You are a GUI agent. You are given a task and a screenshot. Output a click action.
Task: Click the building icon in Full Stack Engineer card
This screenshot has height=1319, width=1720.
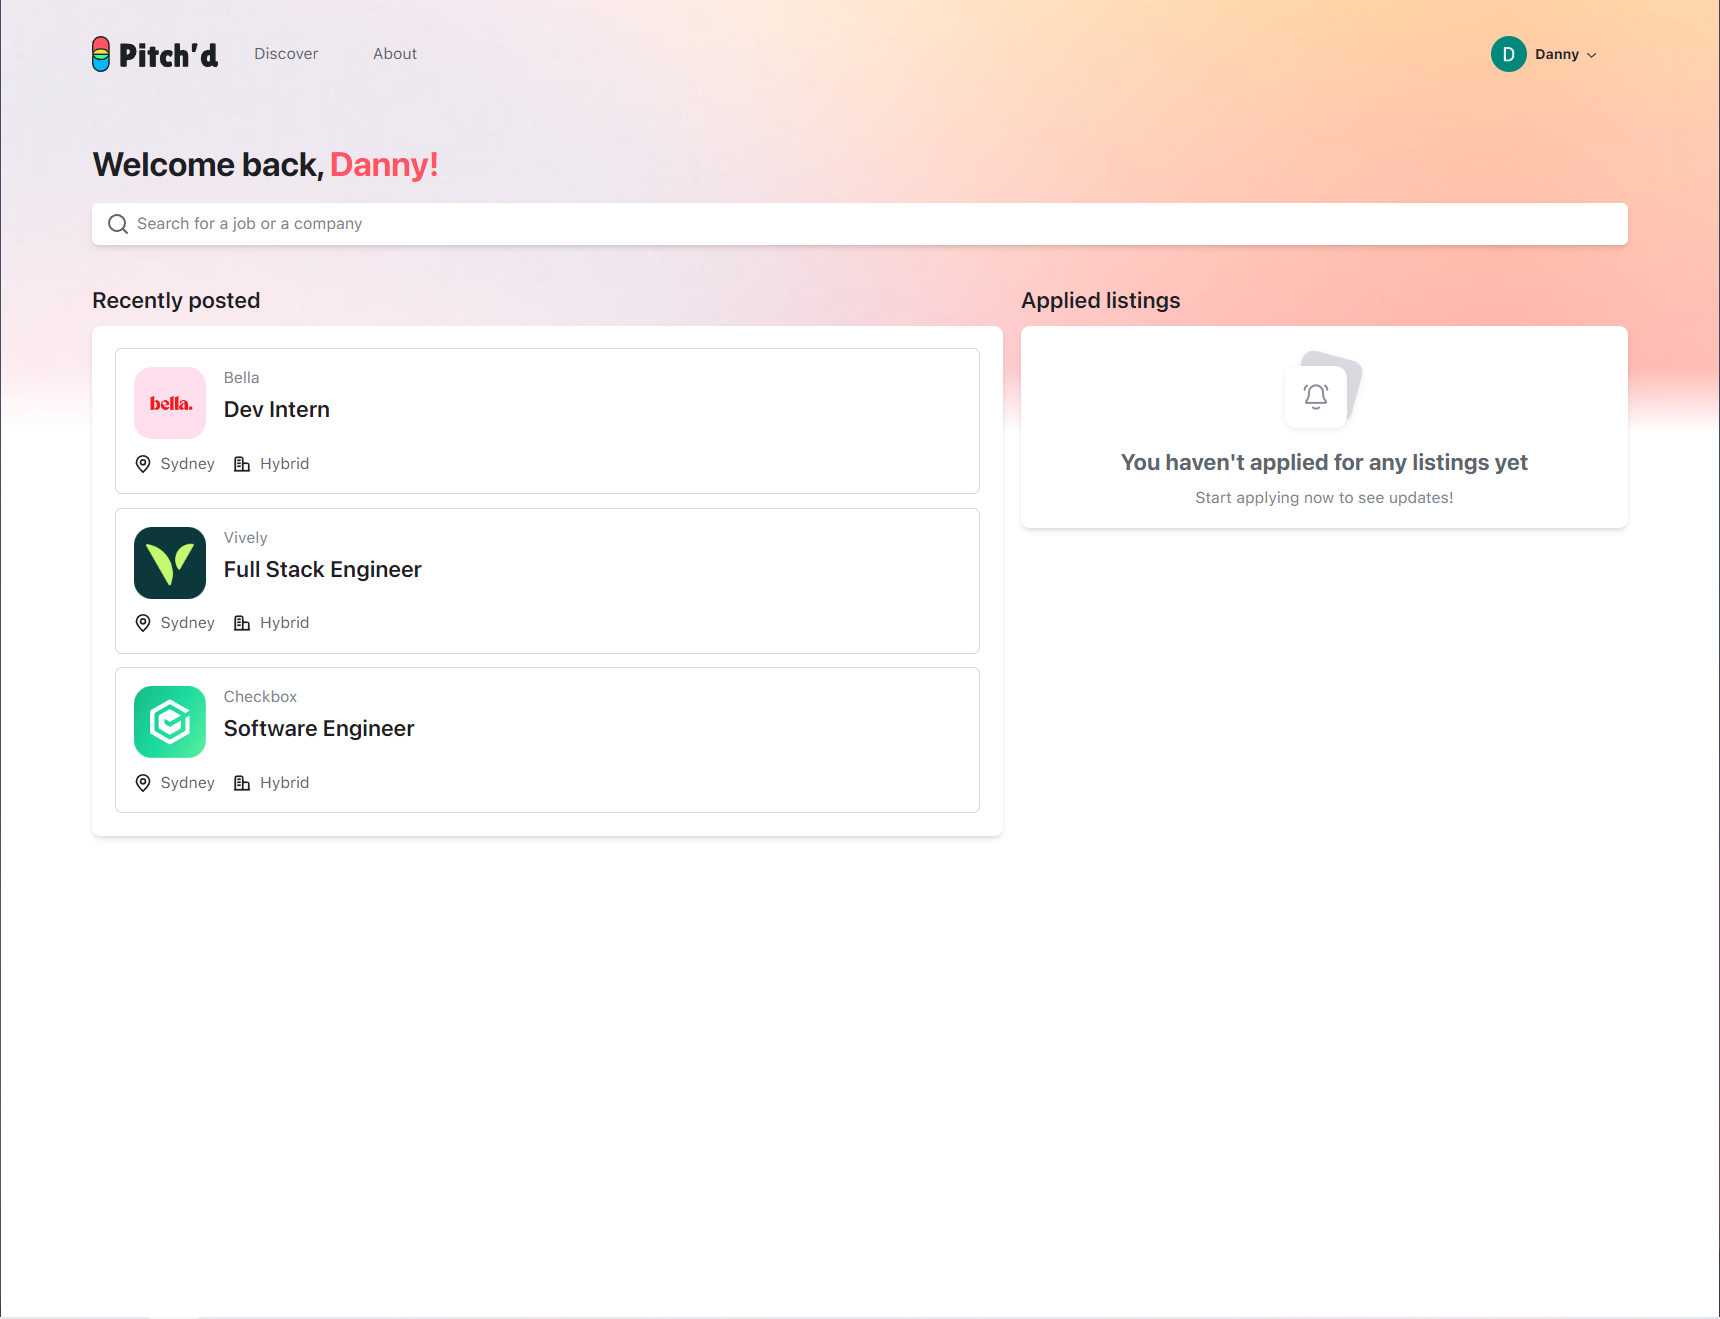coord(242,623)
